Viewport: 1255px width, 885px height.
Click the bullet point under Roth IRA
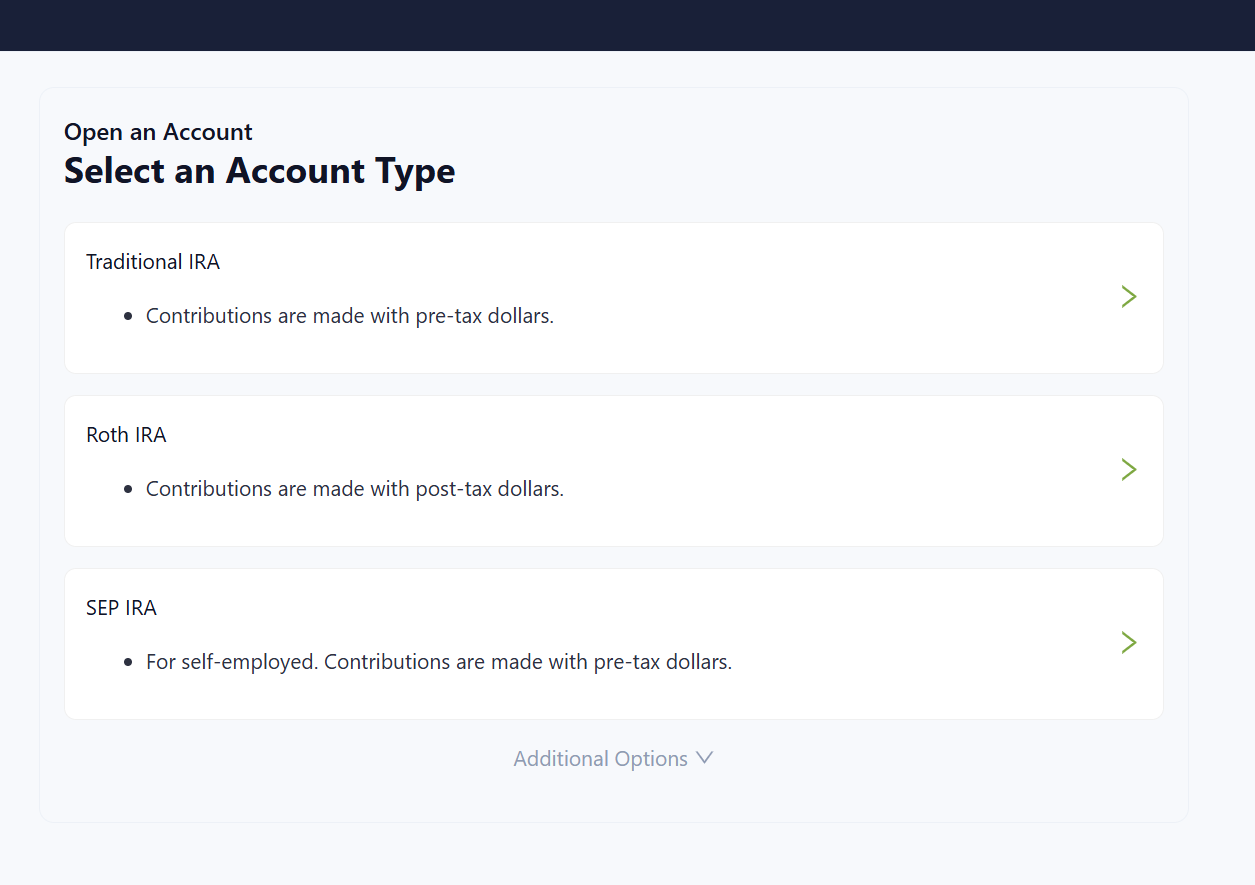(128, 490)
